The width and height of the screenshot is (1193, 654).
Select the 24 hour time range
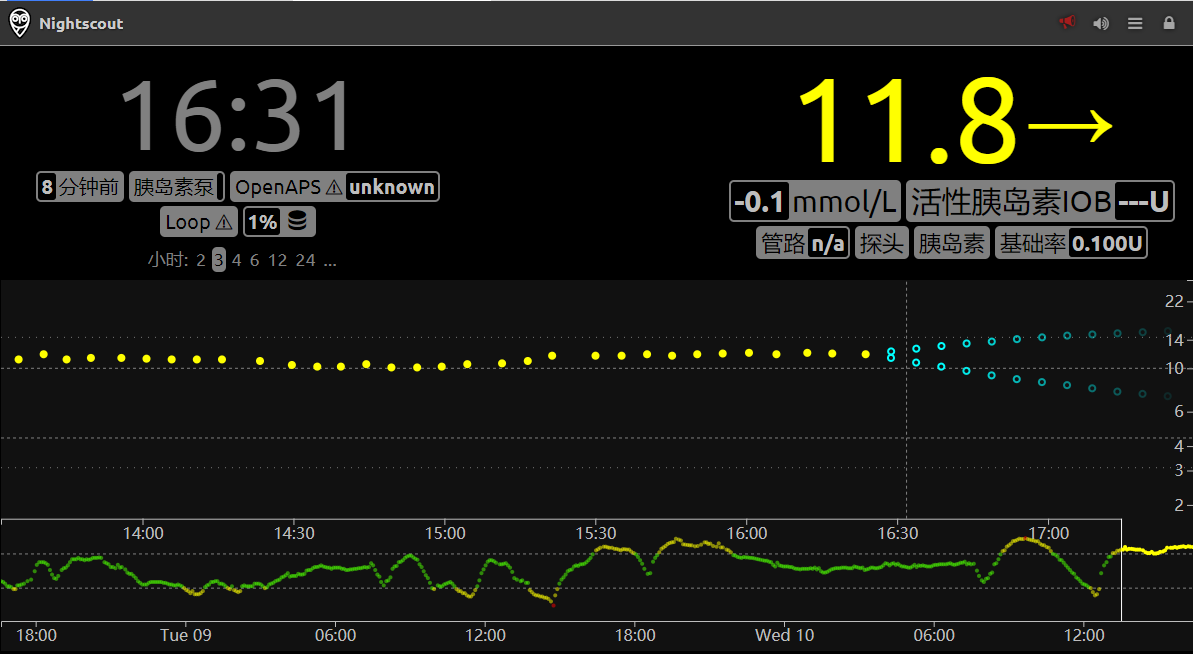[305, 260]
